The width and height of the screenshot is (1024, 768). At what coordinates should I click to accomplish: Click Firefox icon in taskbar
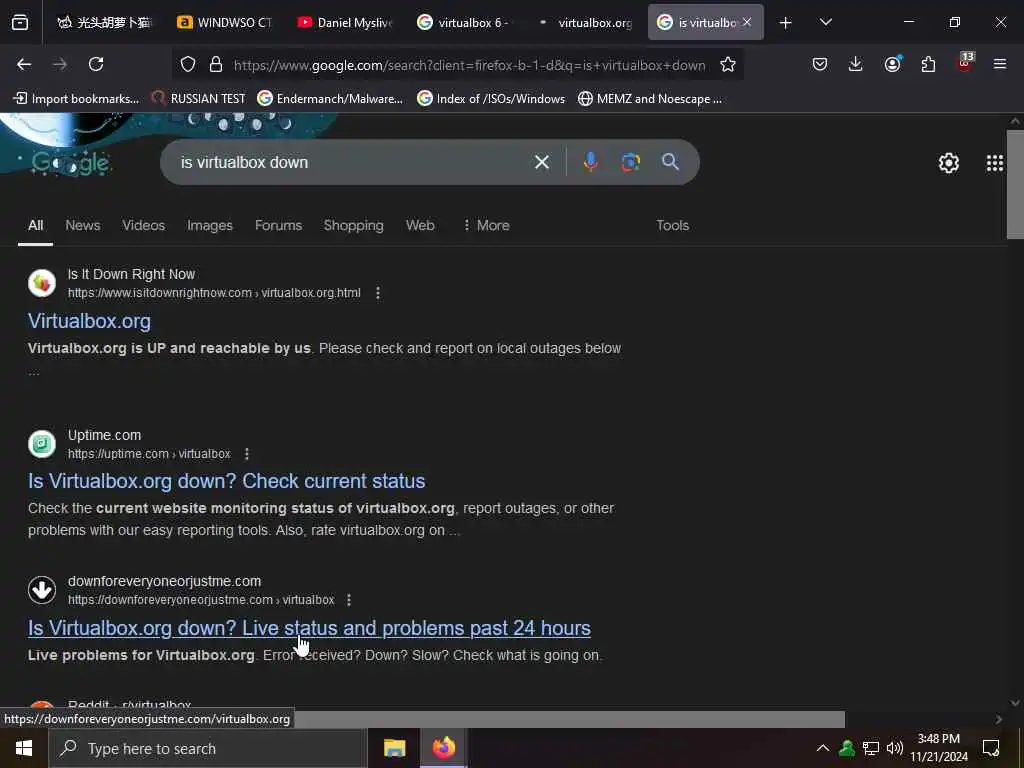443,748
